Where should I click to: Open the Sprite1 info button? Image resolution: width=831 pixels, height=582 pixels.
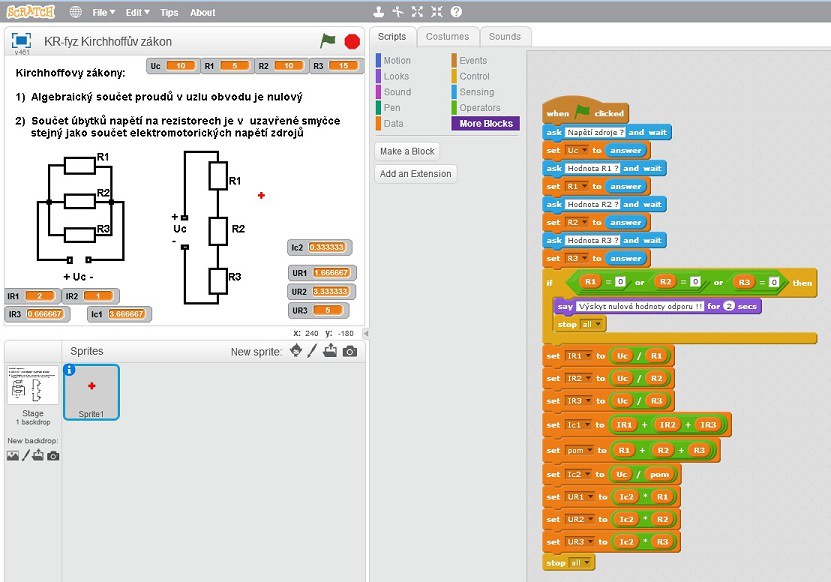70,370
